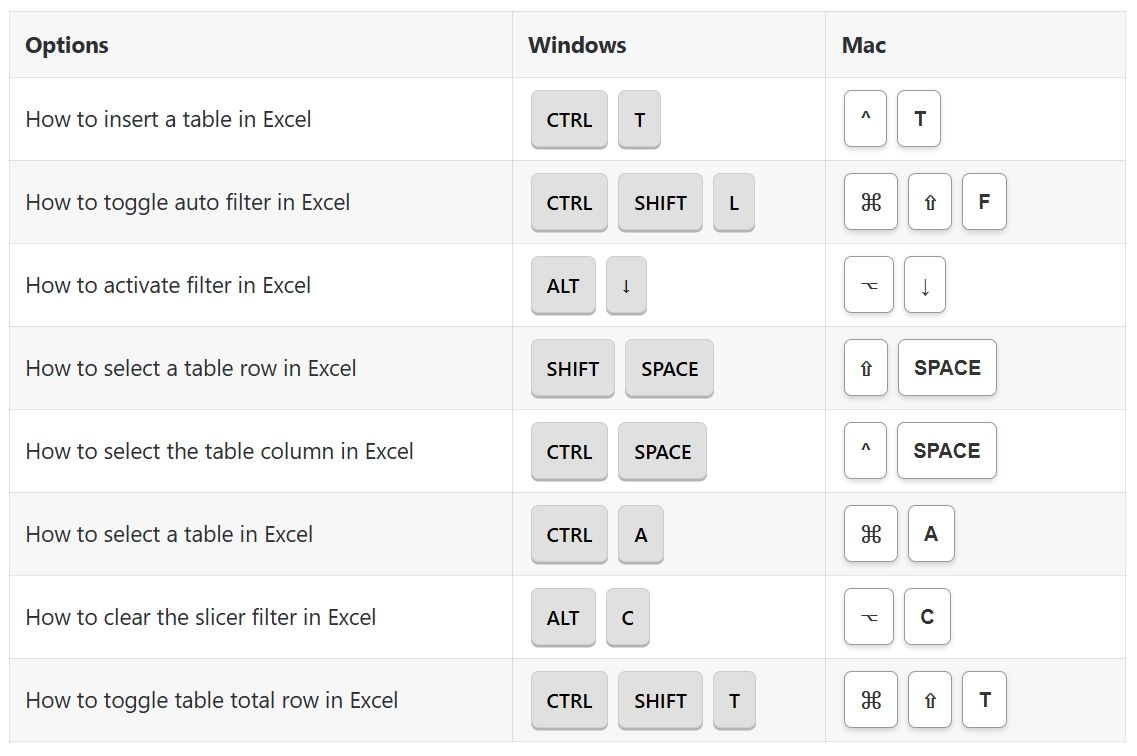Click the Mac command key in select a table row

pos(870,534)
